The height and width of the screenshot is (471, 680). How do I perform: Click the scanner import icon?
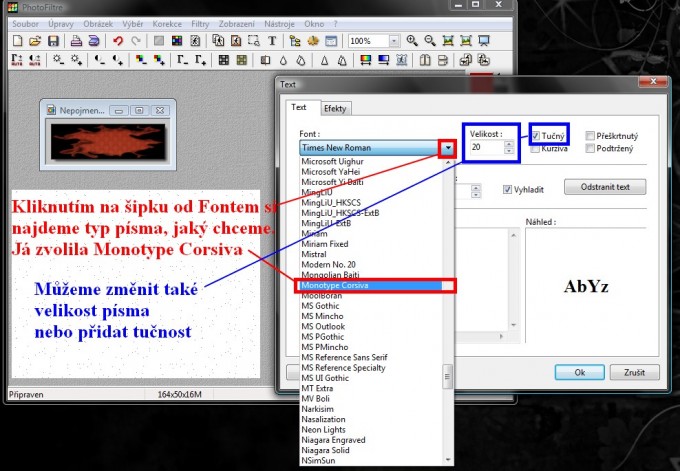(x=94, y=41)
